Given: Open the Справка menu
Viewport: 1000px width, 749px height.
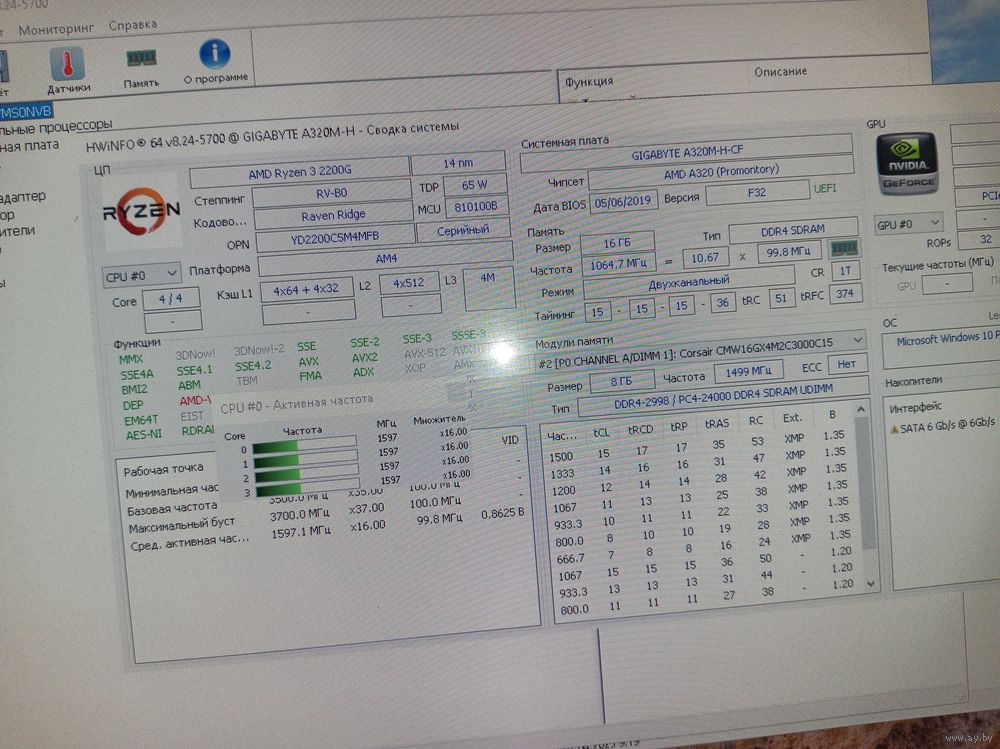Looking at the screenshot, I should point(132,24).
